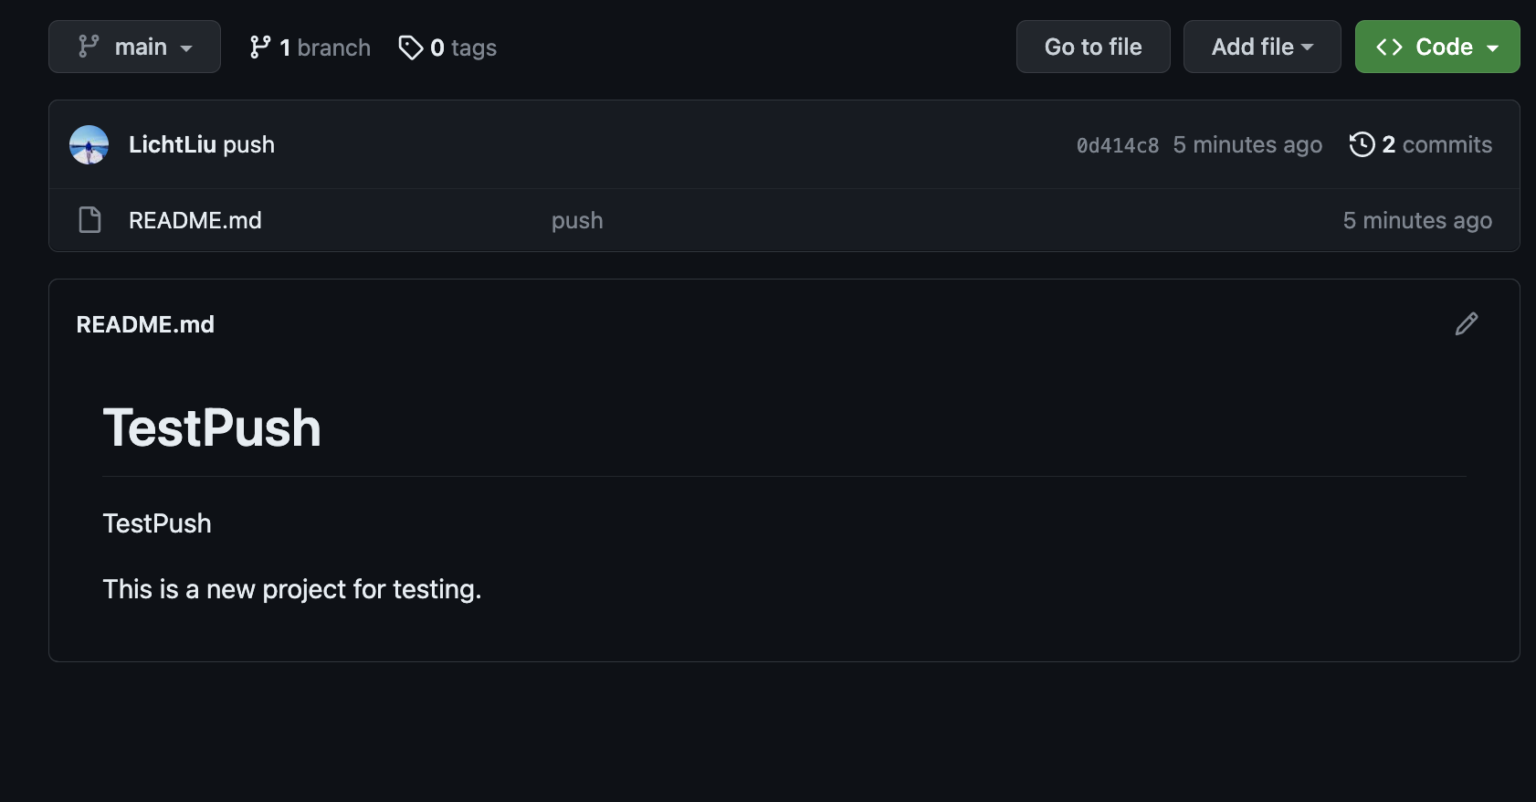Click the code brackets icon on Code button
The width and height of the screenshot is (1536, 802).
point(1390,46)
